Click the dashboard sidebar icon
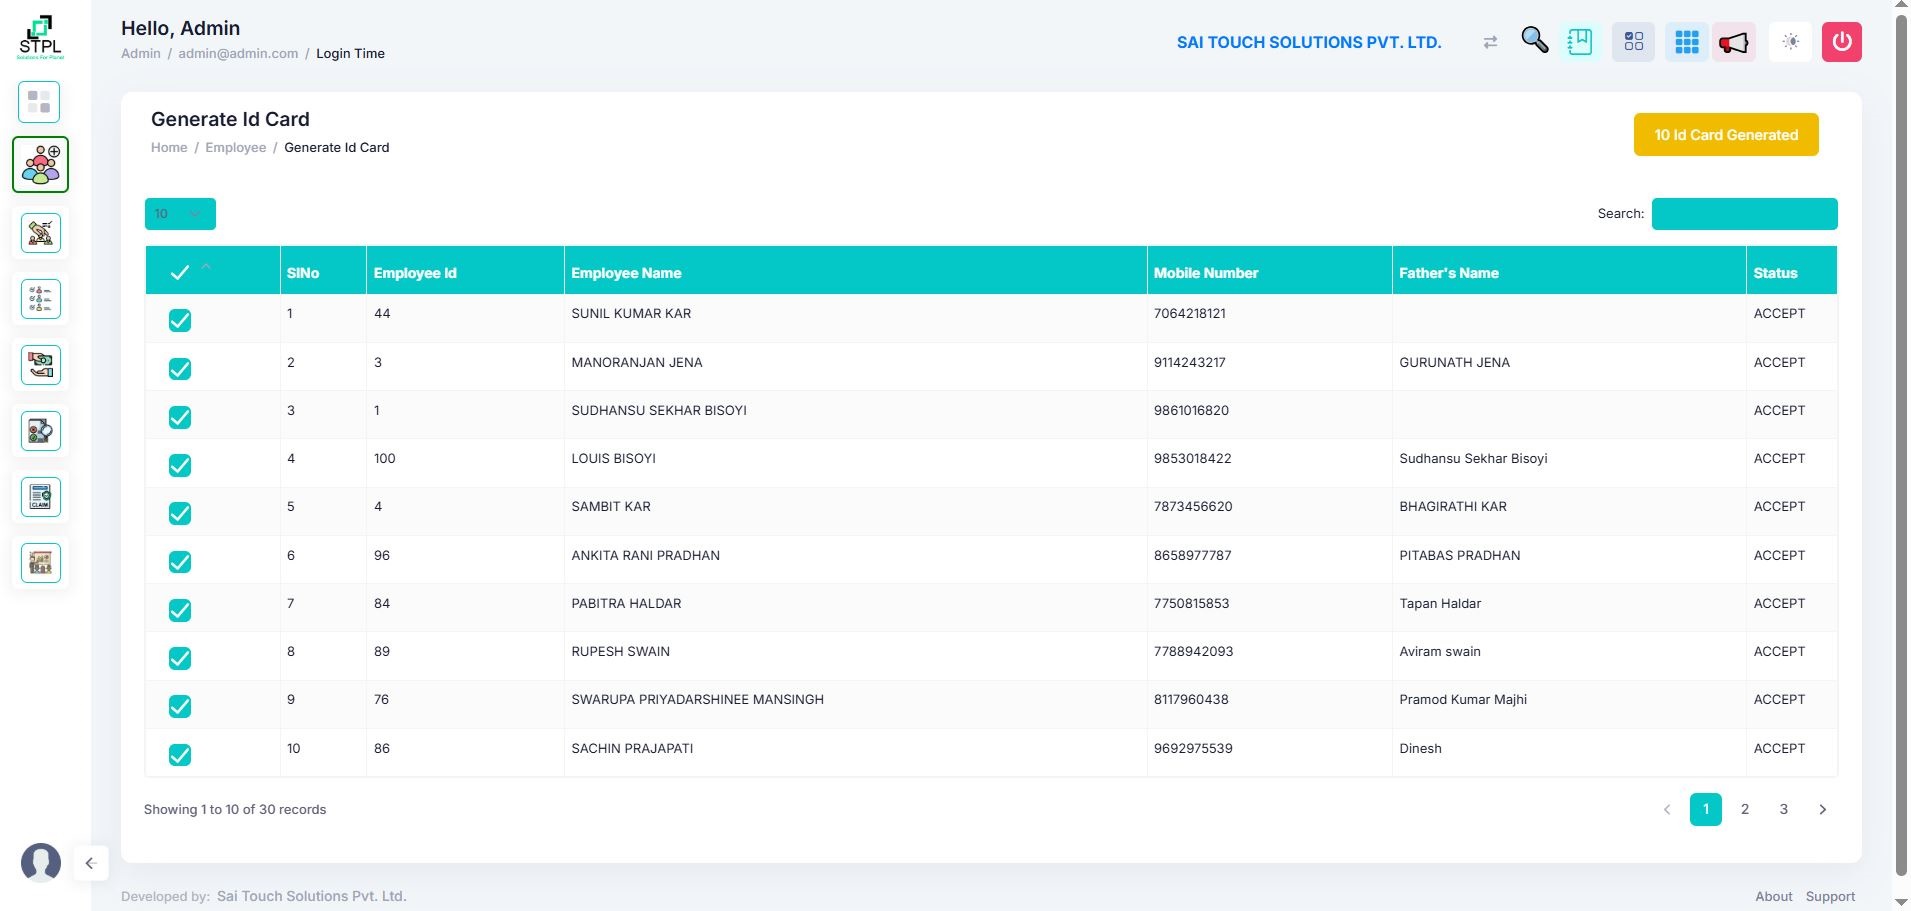The width and height of the screenshot is (1911, 911). tap(40, 102)
